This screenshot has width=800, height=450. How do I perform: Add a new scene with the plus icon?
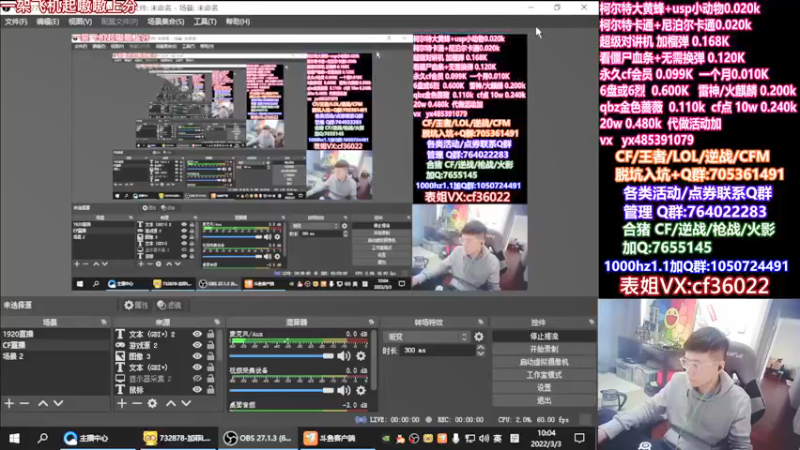(9, 404)
